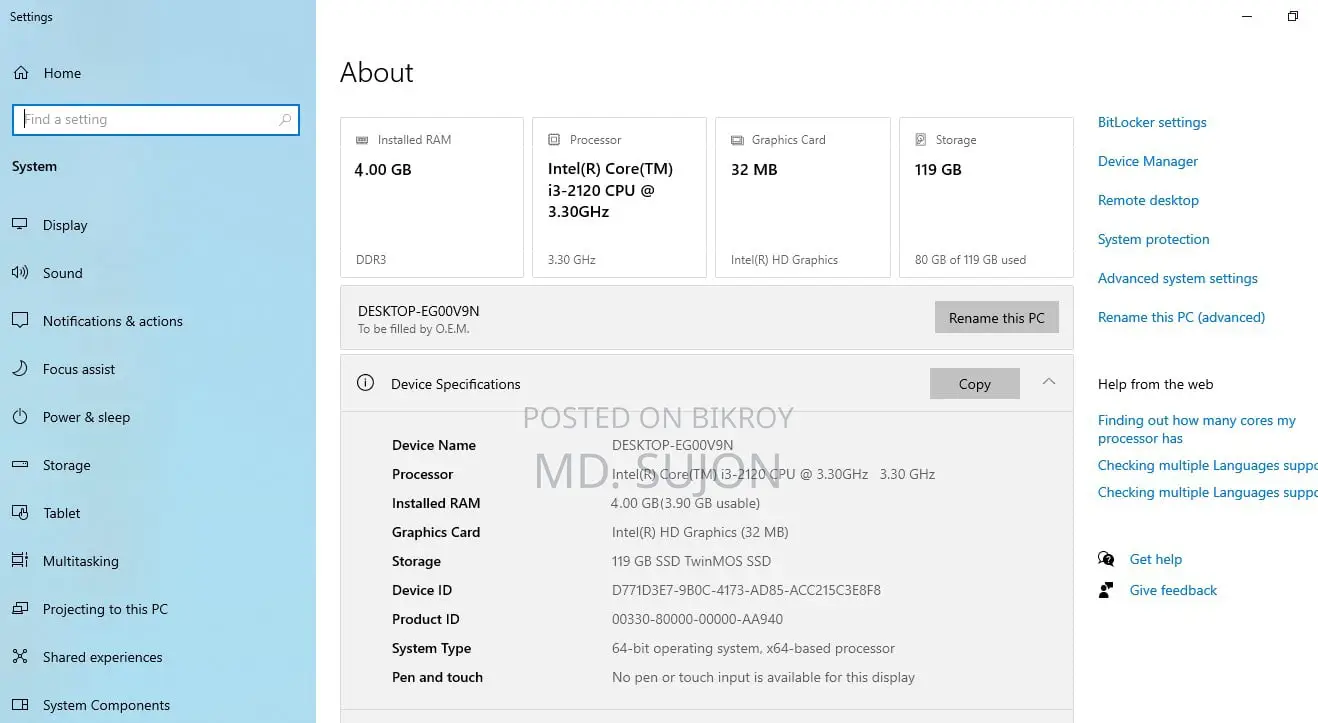
Task: Copy the device specifications
Action: coord(975,384)
